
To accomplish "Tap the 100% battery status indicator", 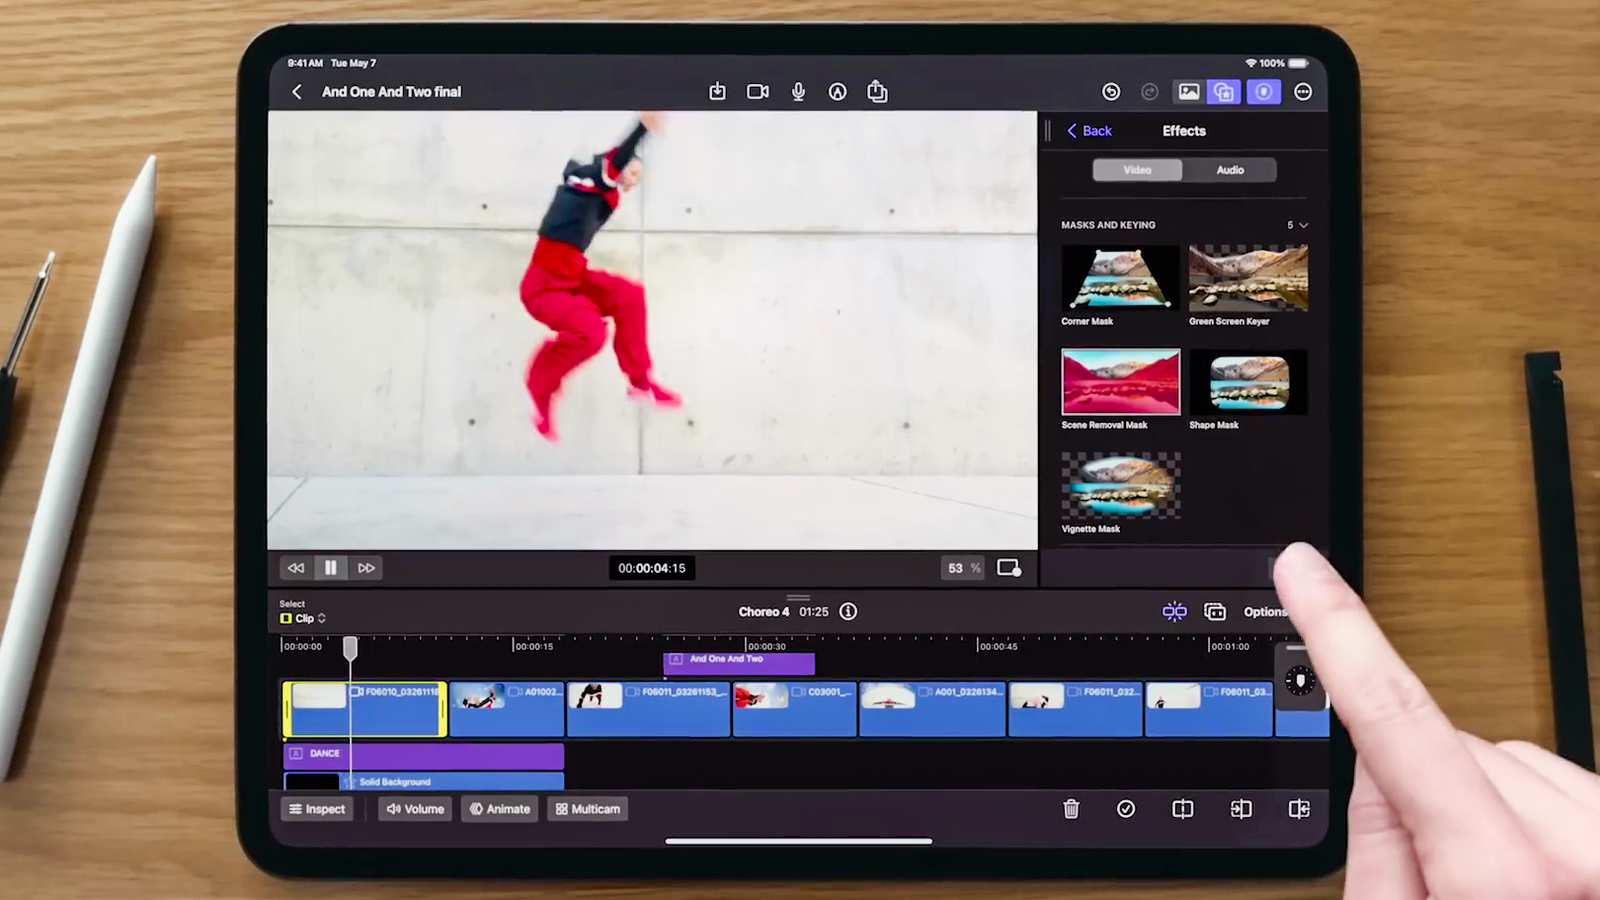I will pyautogui.click(x=1284, y=63).
